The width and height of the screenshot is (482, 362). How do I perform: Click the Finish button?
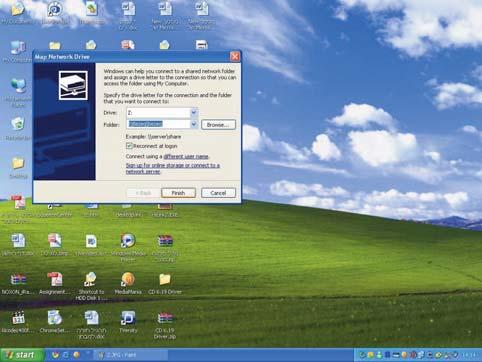point(178,193)
